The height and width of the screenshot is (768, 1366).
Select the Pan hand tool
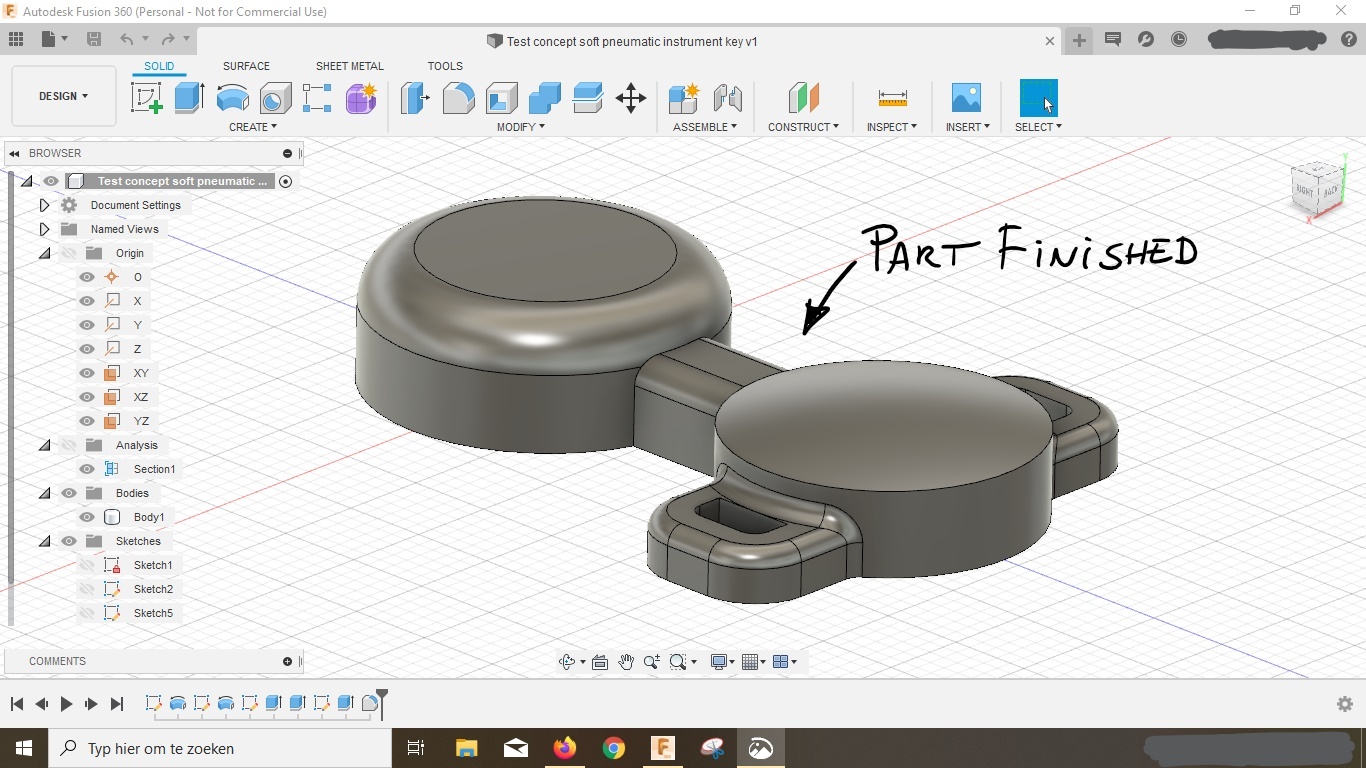(626, 662)
